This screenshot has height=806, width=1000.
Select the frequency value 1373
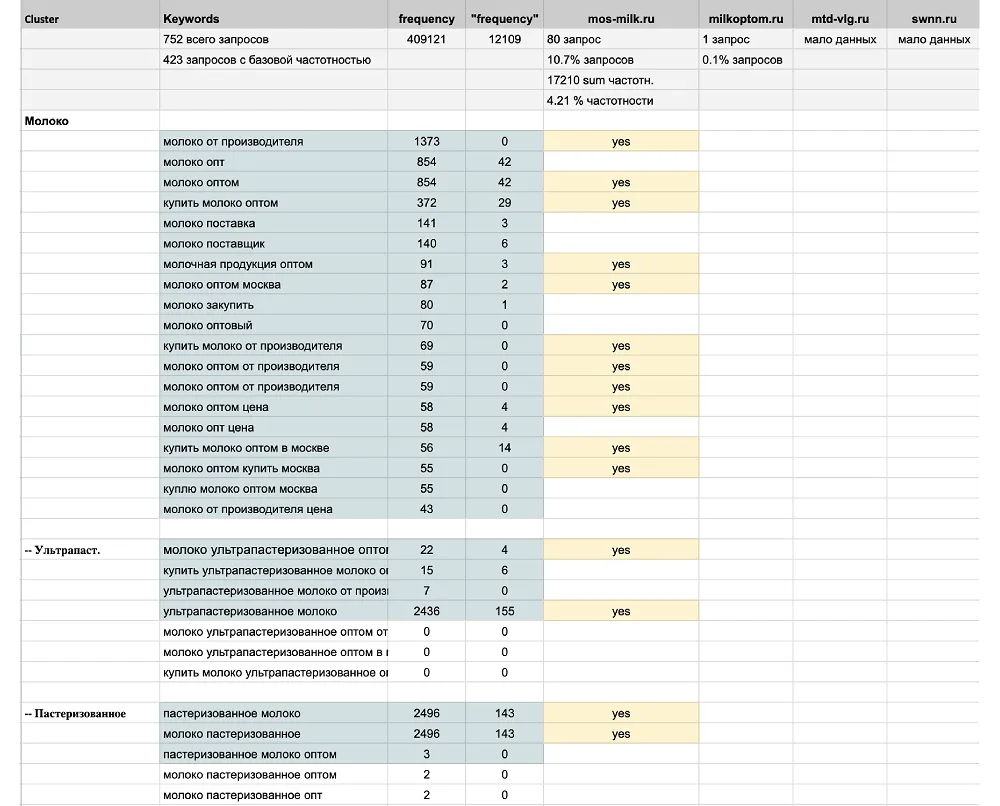426,142
